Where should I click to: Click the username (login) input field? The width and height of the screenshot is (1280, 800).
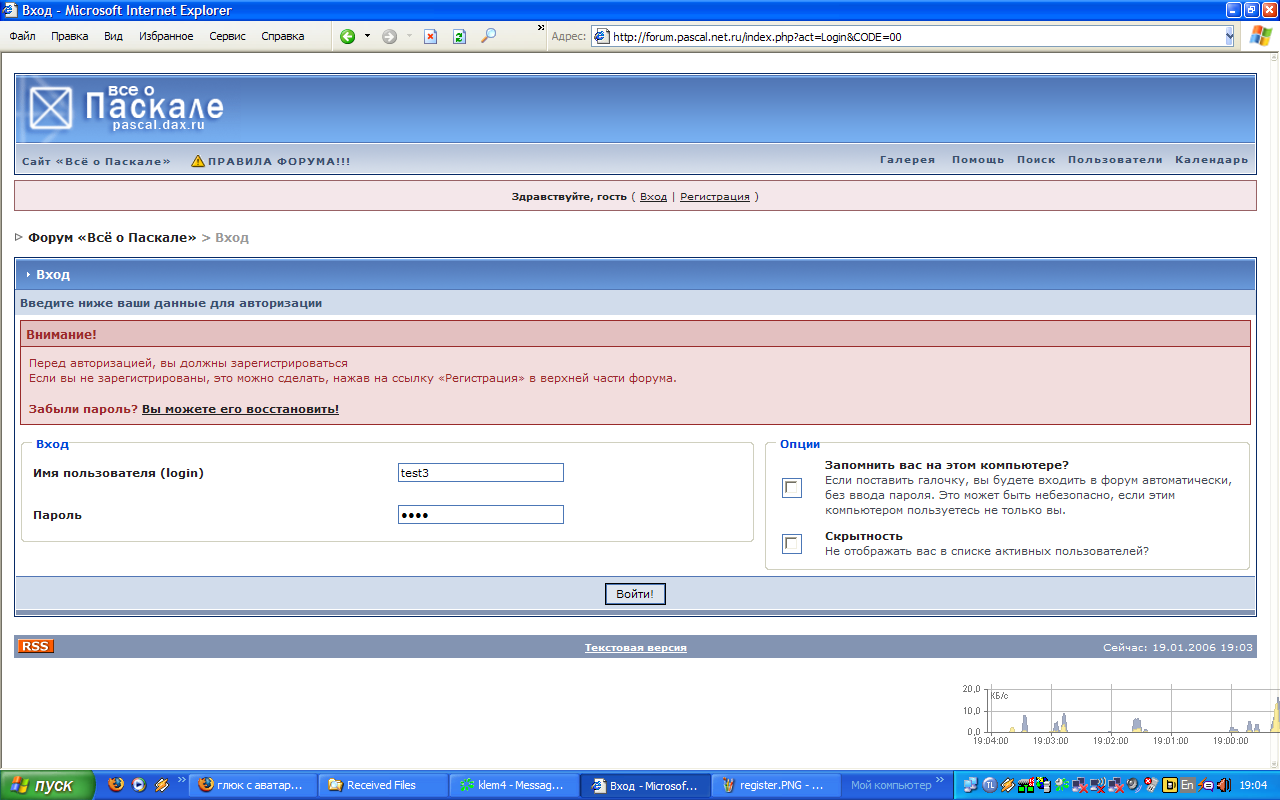pos(481,473)
